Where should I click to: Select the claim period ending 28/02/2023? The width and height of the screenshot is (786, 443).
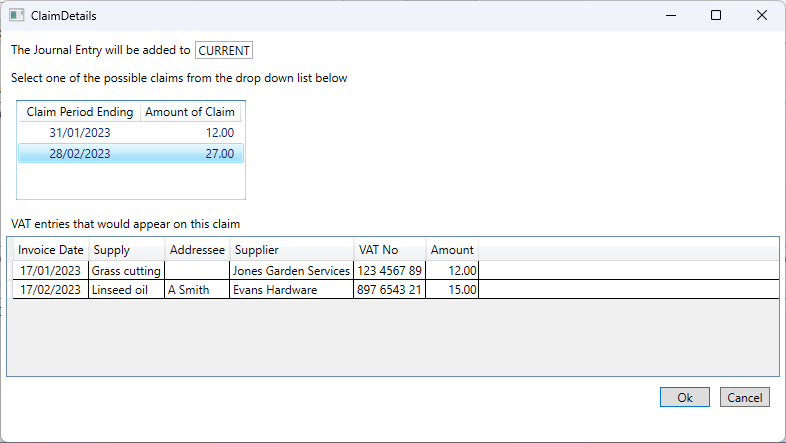point(131,153)
